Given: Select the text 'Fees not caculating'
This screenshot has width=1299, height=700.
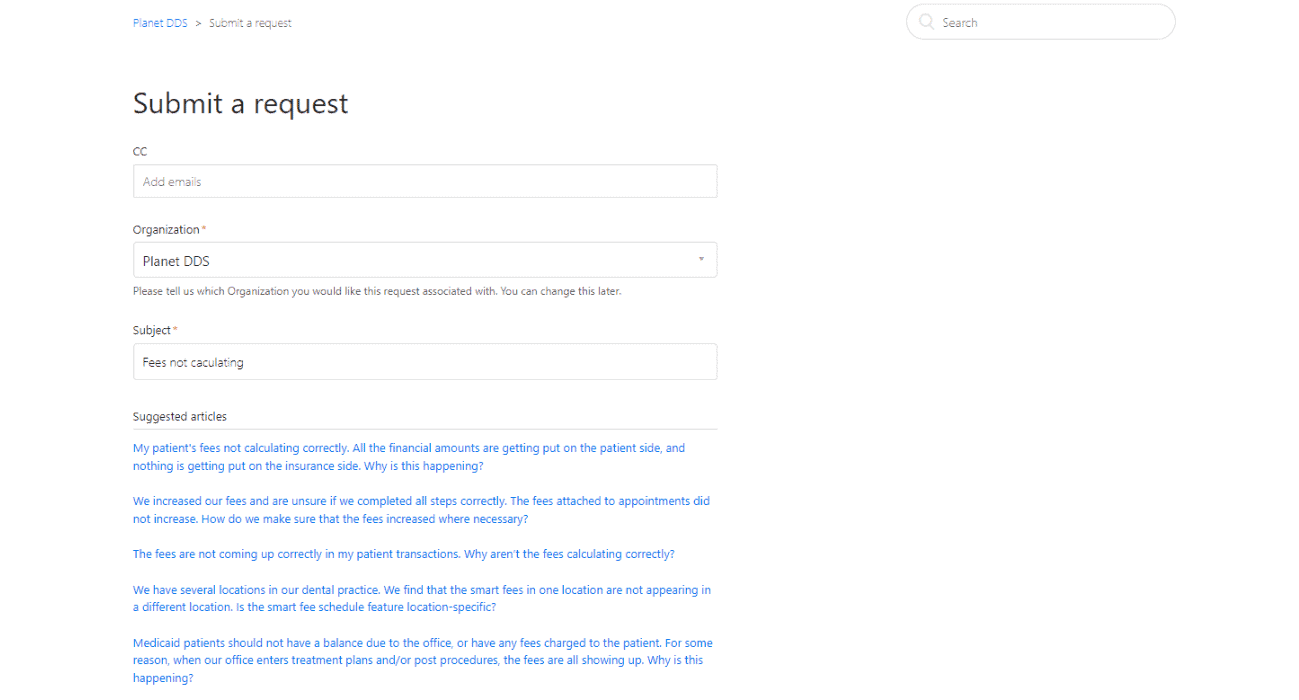Looking at the screenshot, I should pyautogui.click(x=192, y=362).
